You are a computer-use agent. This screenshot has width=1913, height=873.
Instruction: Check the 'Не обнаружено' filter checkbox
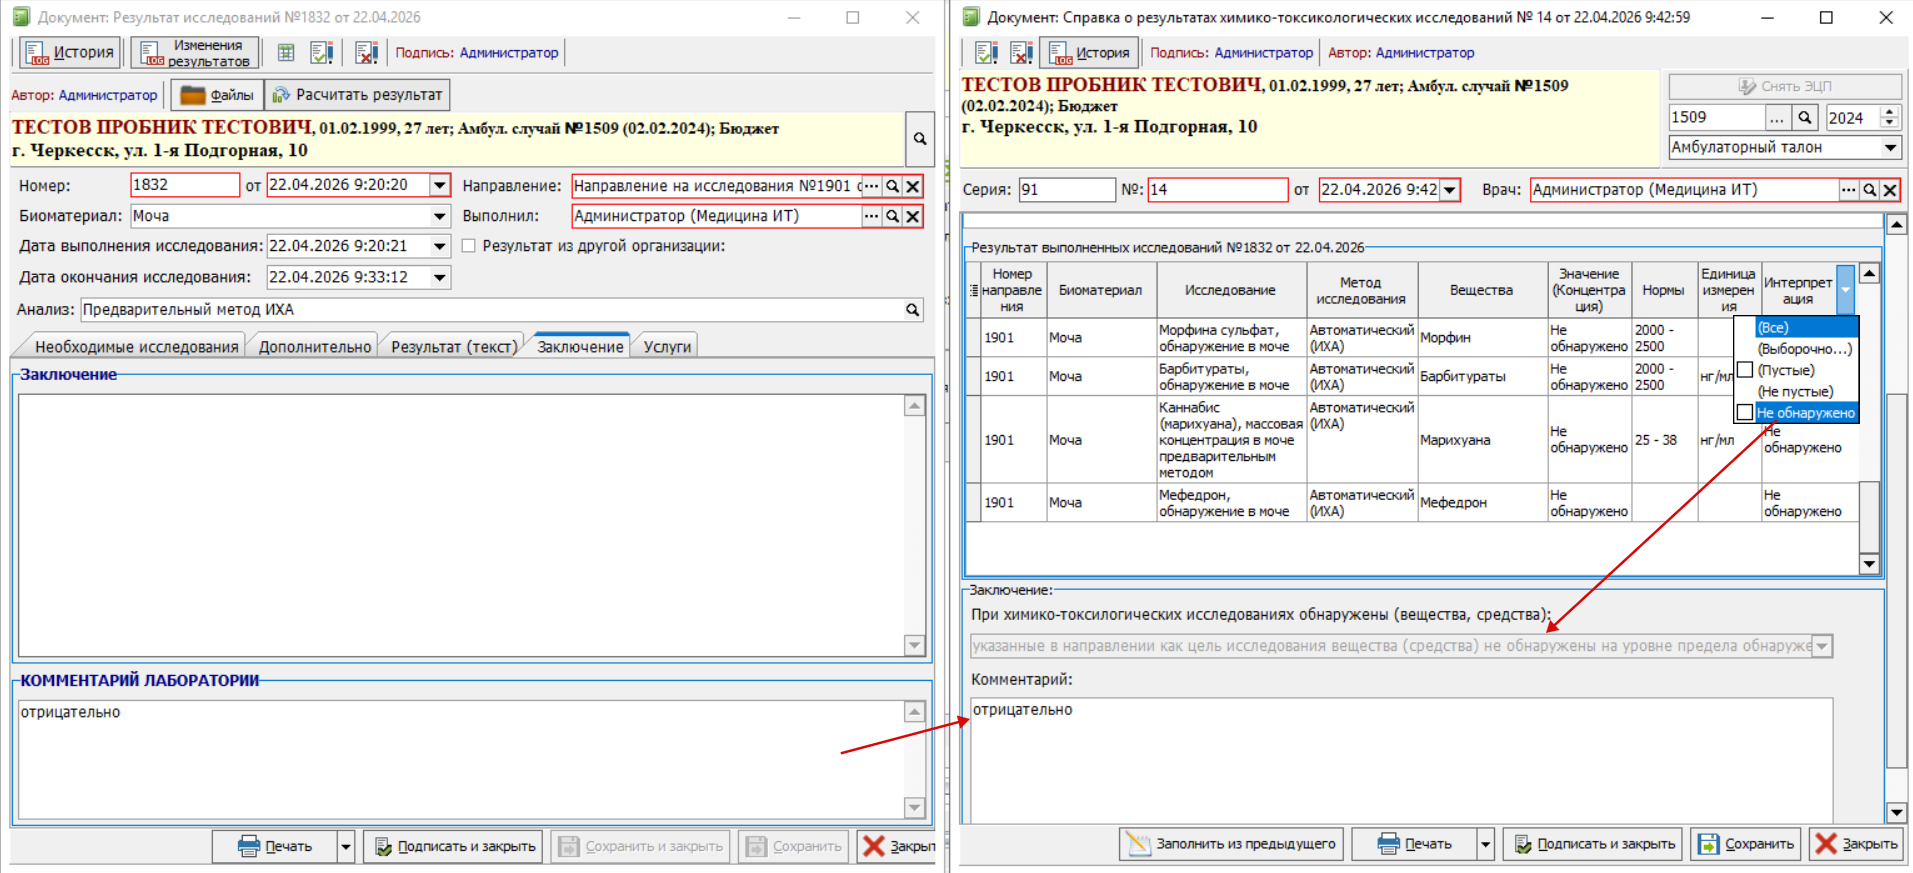(x=1745, y=412)
